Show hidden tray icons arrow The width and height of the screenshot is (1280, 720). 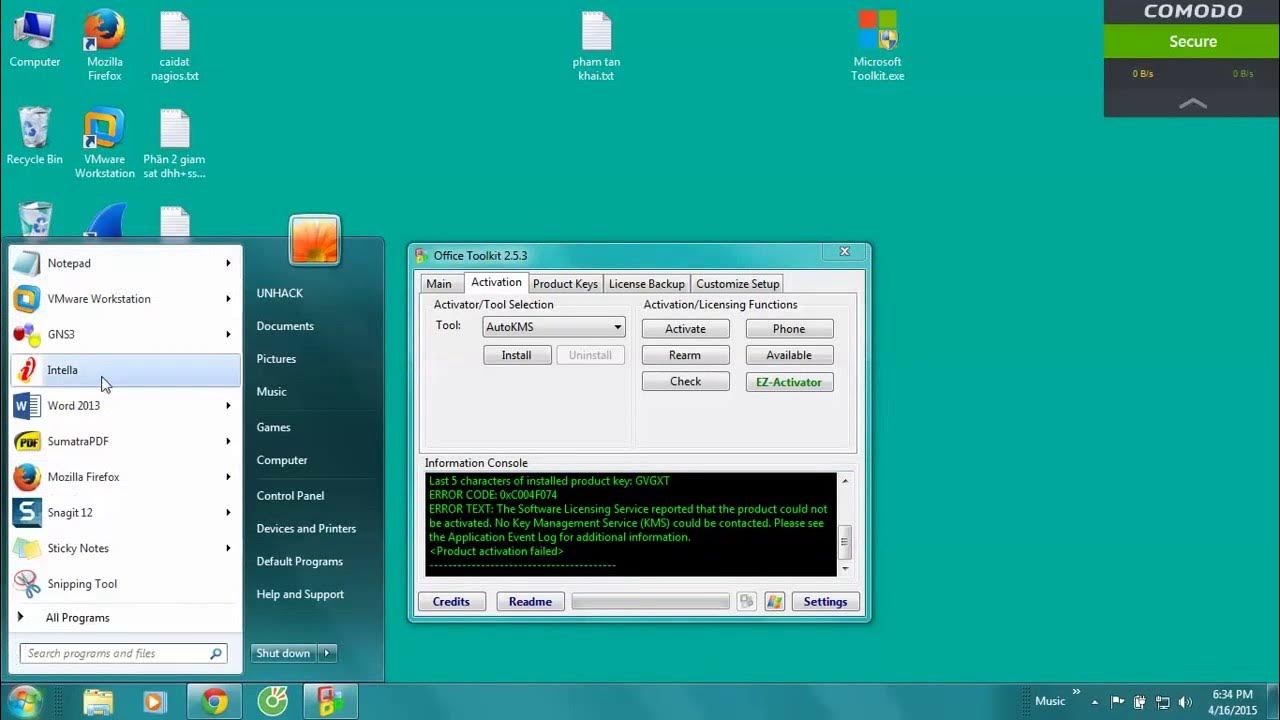[x=1095, y=702]
